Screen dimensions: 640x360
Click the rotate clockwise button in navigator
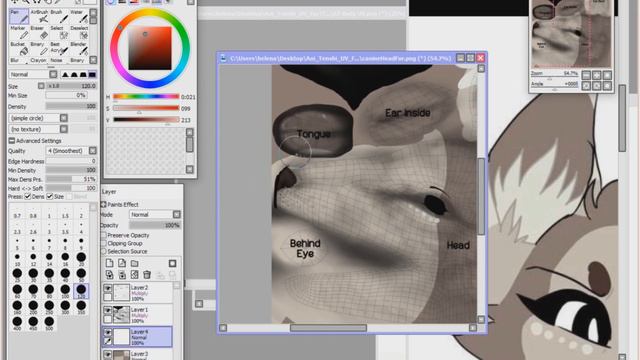[597, 86]
